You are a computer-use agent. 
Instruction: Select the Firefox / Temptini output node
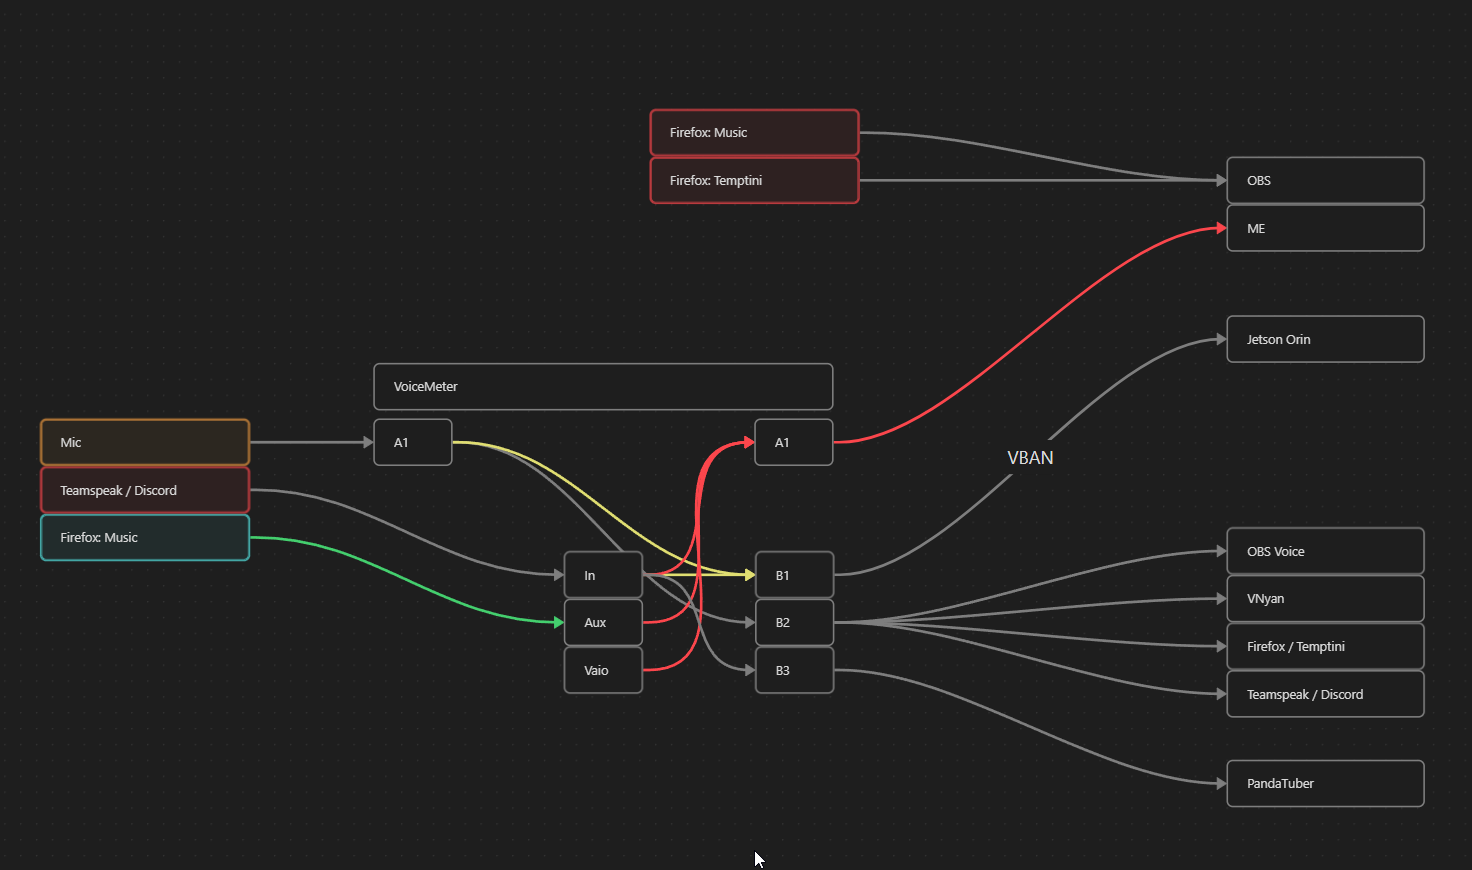click(x=1324, y=646)
